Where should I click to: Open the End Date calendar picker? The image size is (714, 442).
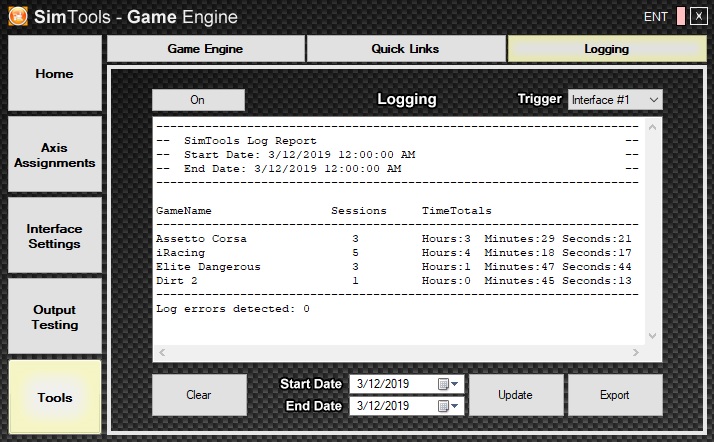click(x=448, y=406)
